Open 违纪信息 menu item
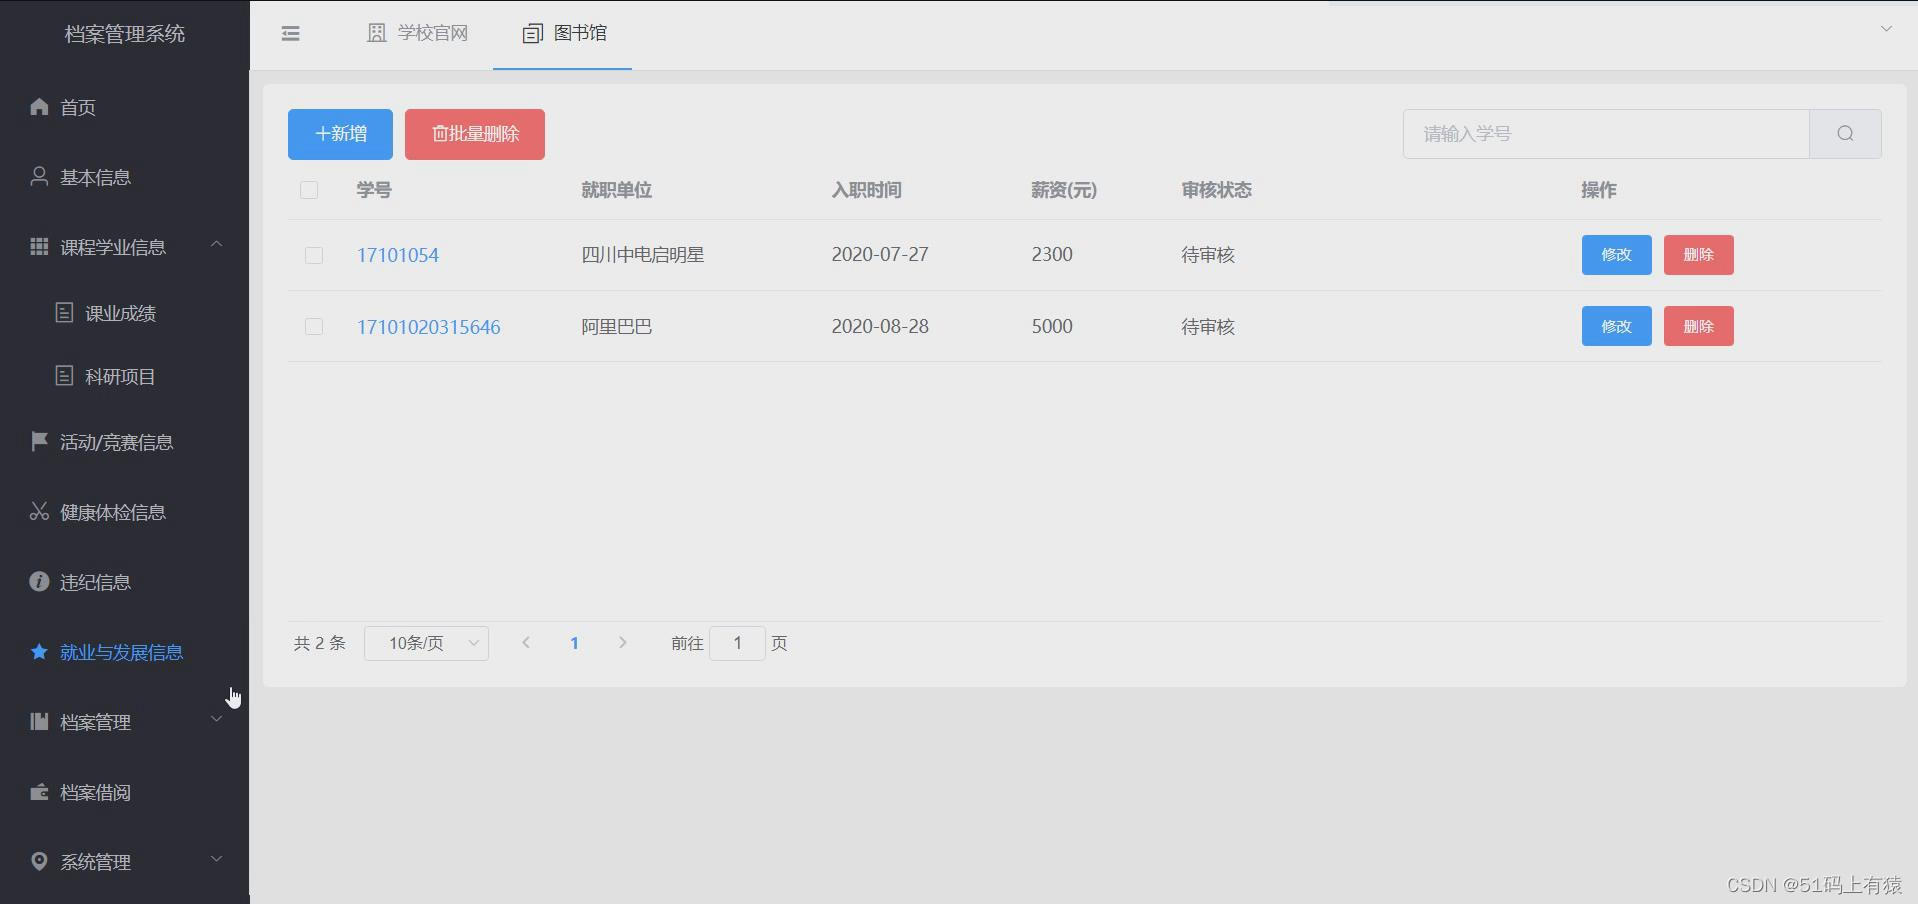The height and width of the screenshot is (904, 1918). coord(124,582)
